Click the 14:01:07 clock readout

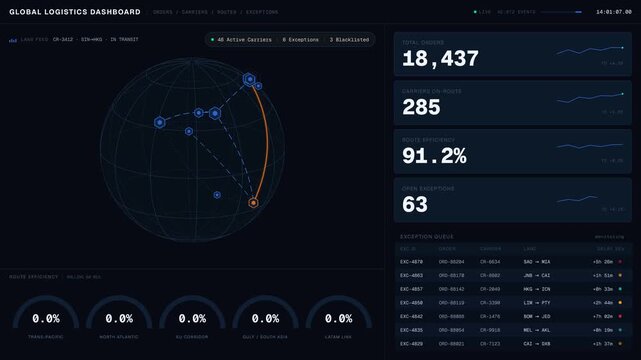tap(614, 12)
